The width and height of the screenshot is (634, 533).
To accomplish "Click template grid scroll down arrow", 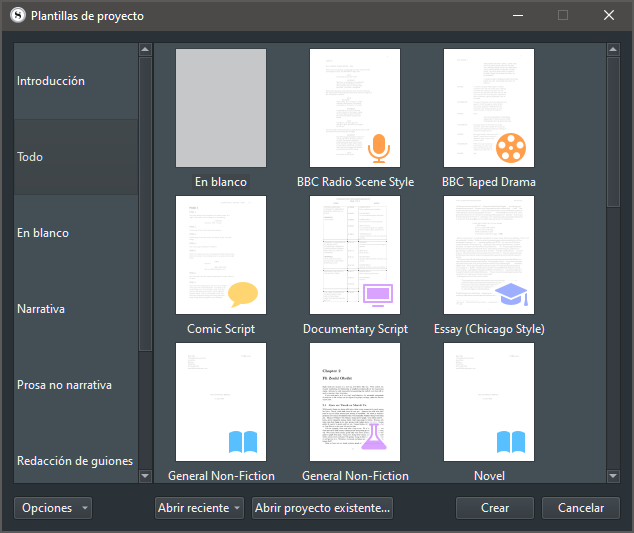I will (613, 476).
